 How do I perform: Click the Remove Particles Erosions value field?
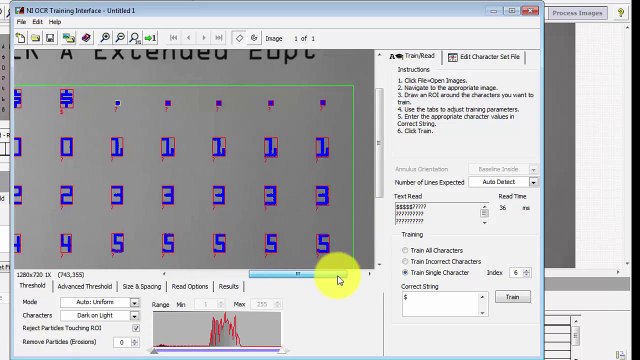tap(122, 342)
